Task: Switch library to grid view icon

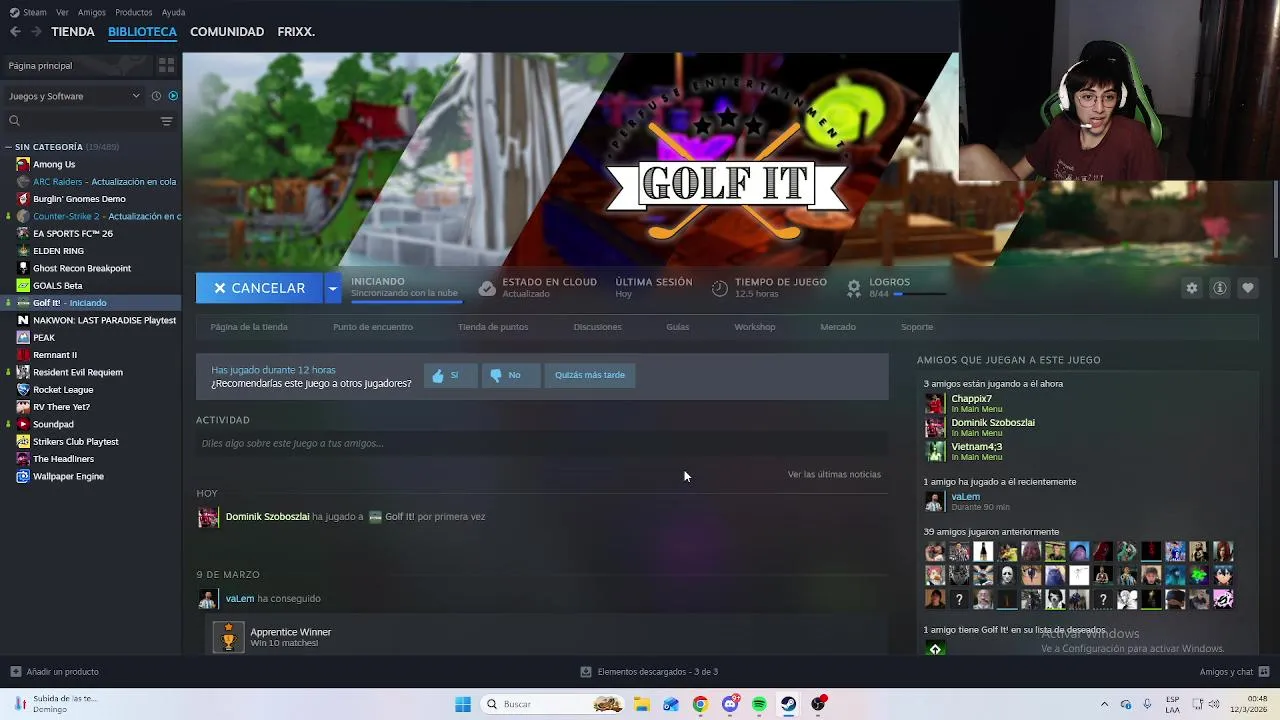Action: pos(166,65)
